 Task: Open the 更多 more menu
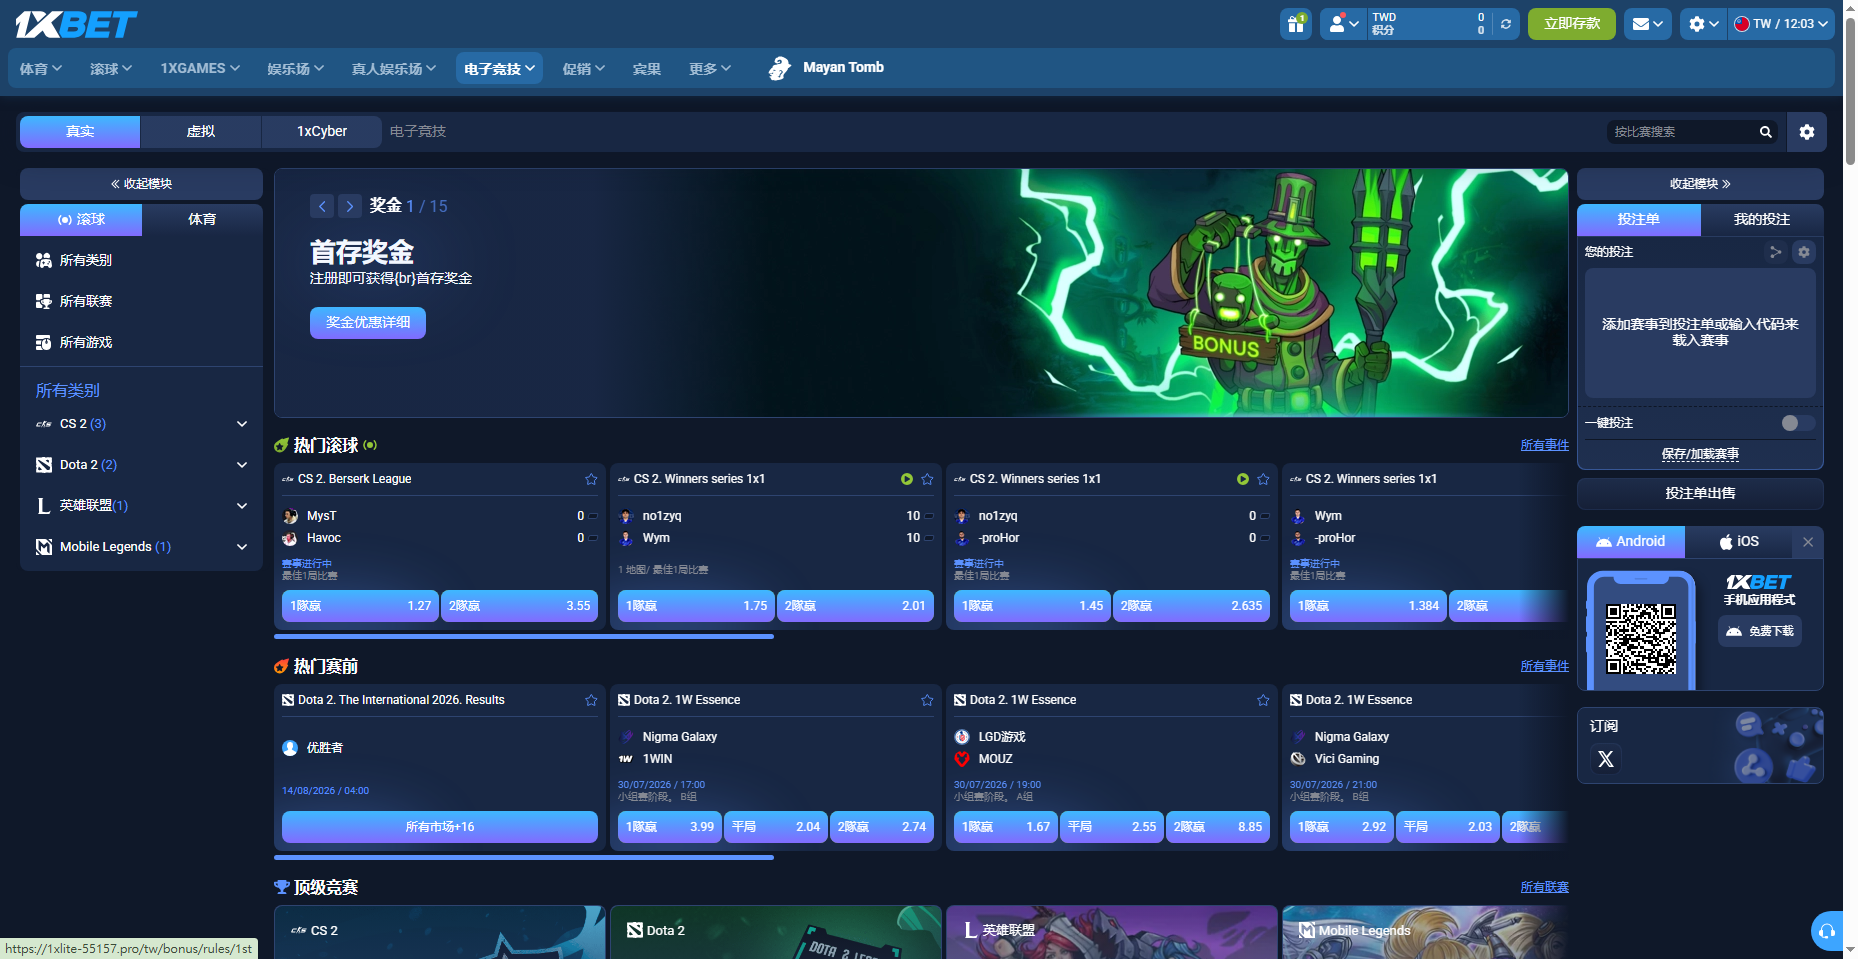[710, 69]
